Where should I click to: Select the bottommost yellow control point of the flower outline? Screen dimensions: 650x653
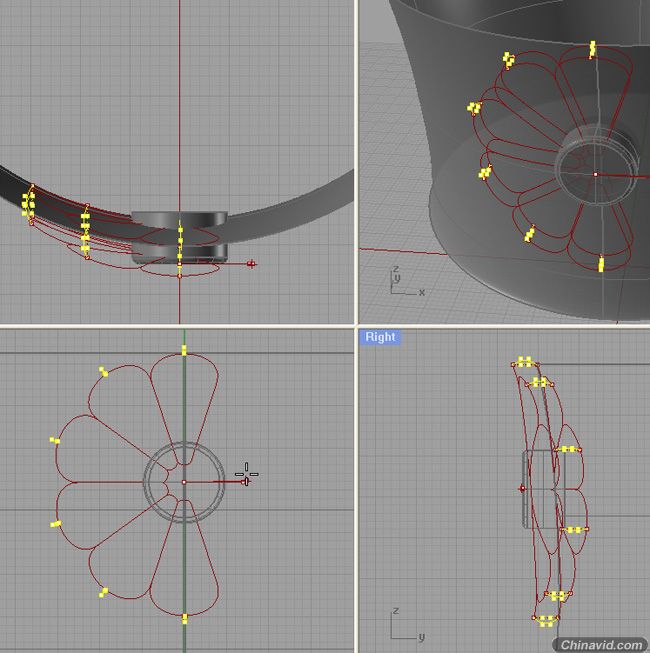coord(185,619)
